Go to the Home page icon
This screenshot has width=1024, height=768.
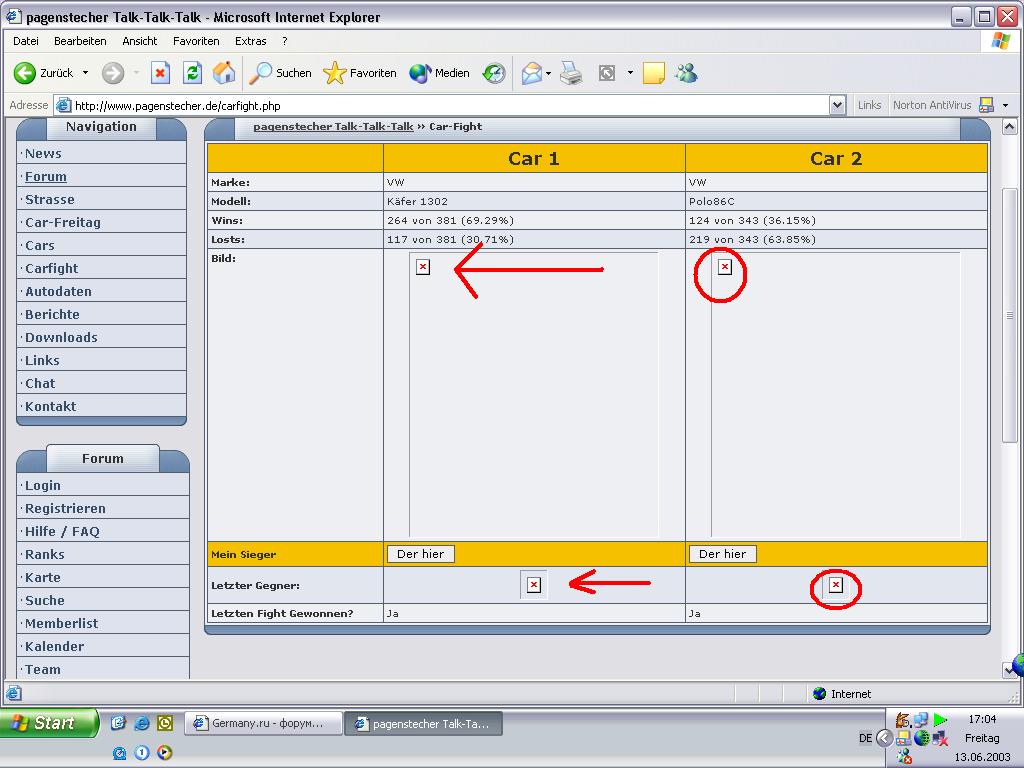224,73
